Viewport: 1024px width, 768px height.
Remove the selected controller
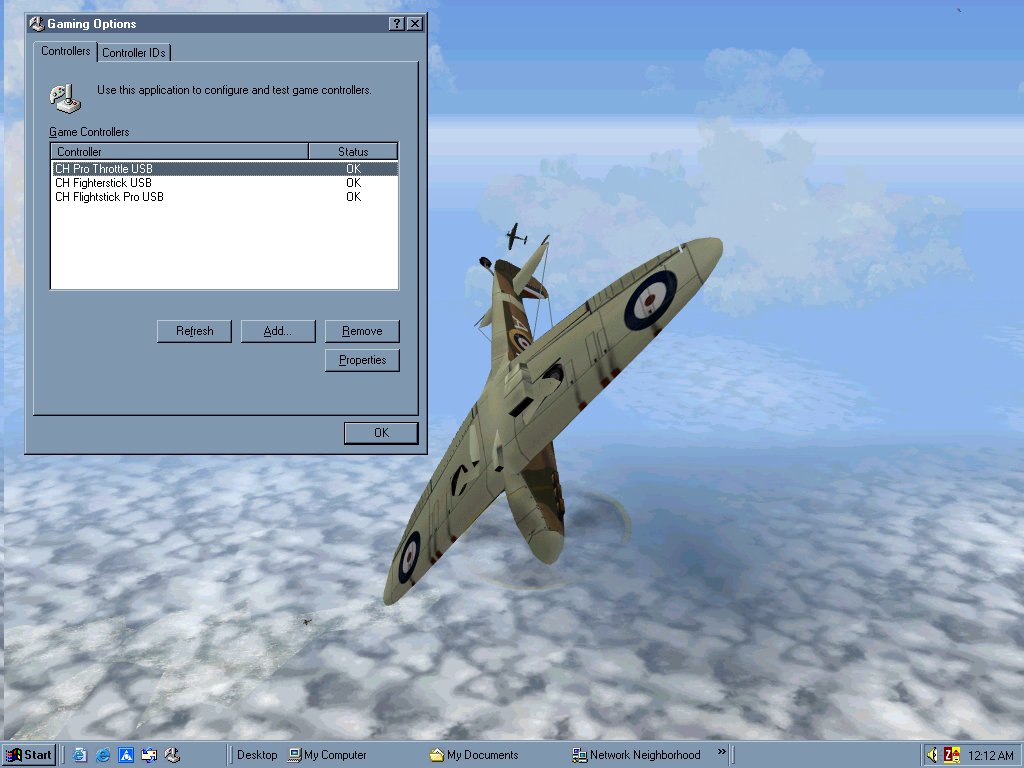click(362, 331)
